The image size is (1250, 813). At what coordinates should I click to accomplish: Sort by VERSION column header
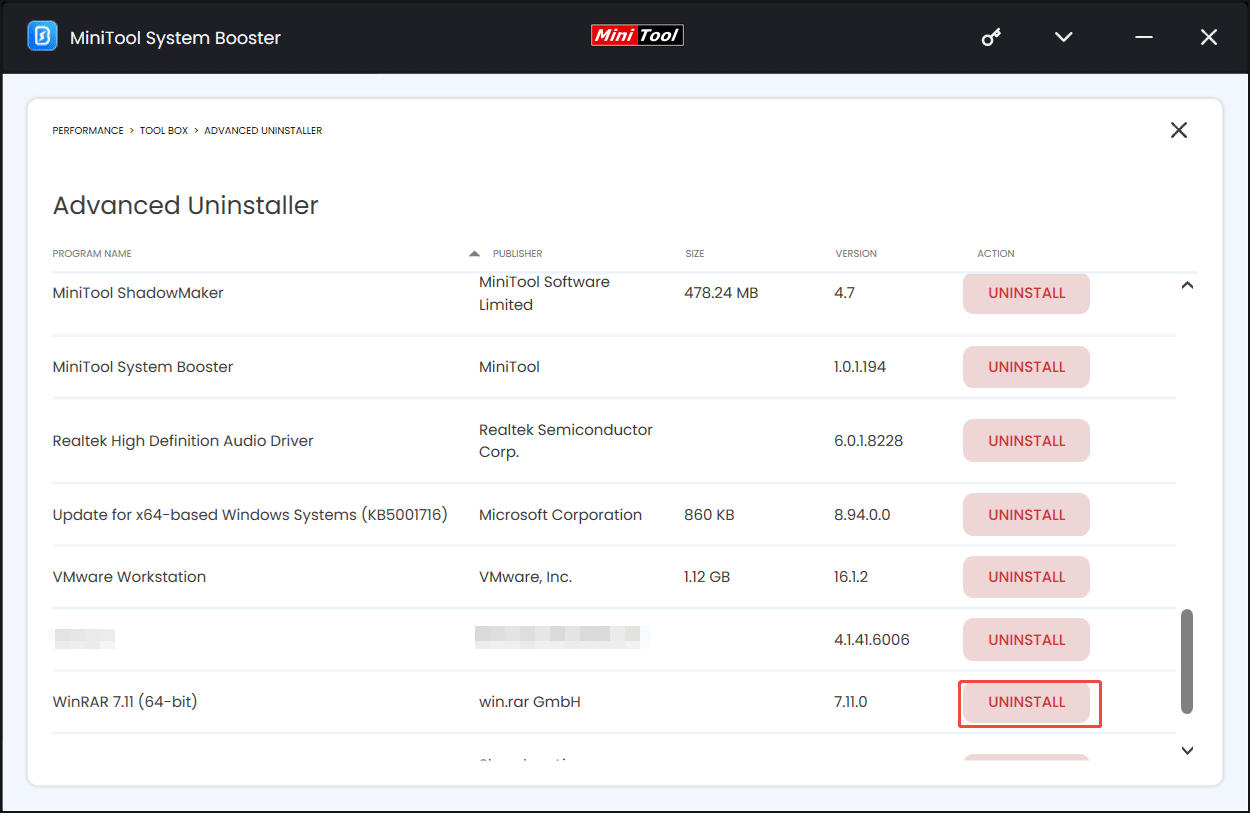856,254
